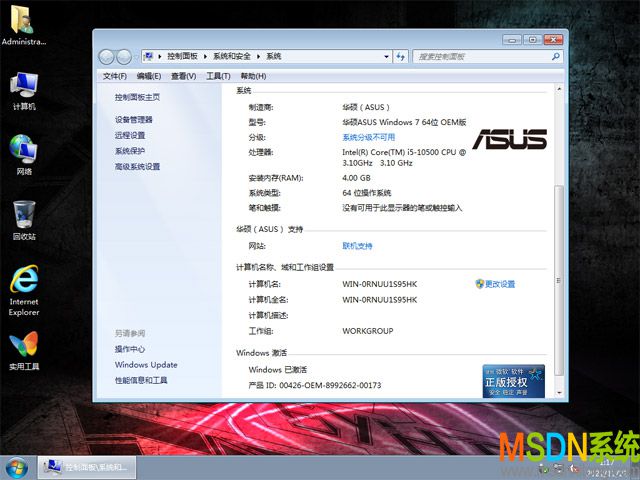This screenshot has height=480, width=640.
Task: Open the 帮助(H) menu
Action: click(253, 76)
